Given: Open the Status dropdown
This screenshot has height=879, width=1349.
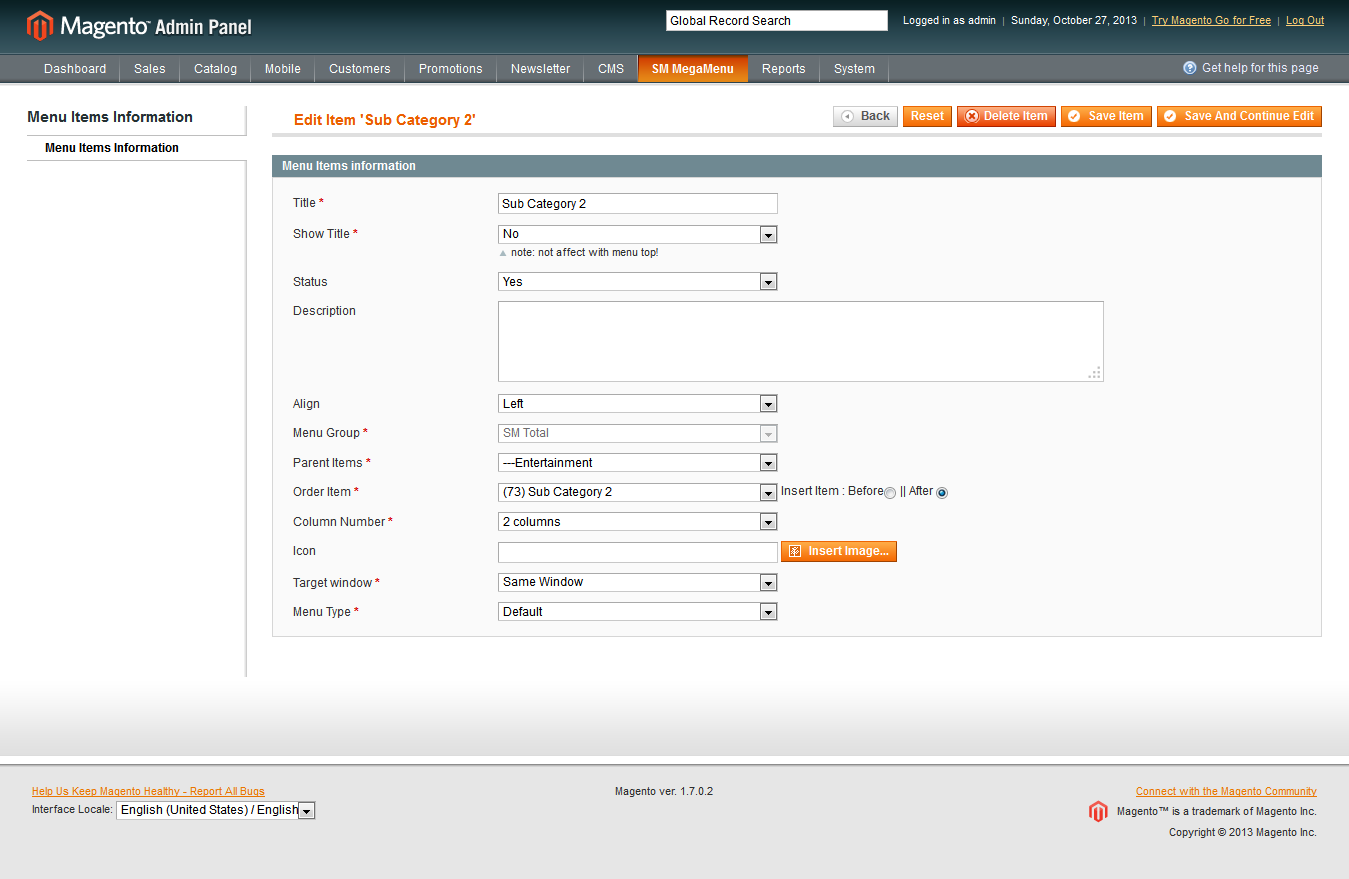Looking at the screenshot, I should point(638,282).
